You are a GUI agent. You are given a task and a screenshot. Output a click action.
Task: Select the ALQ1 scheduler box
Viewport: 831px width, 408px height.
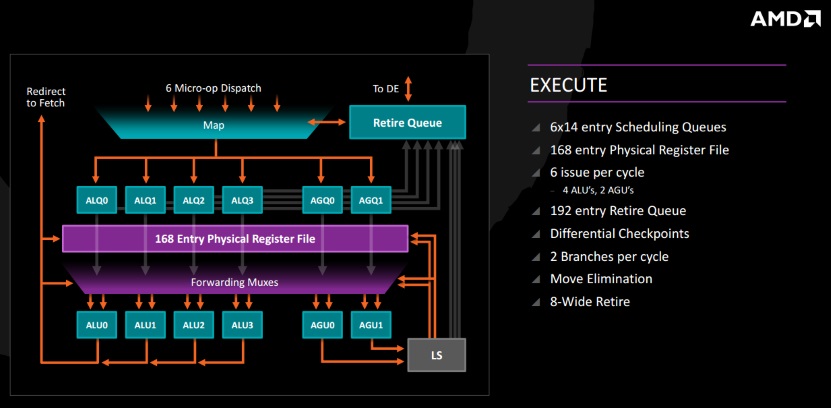145,200
